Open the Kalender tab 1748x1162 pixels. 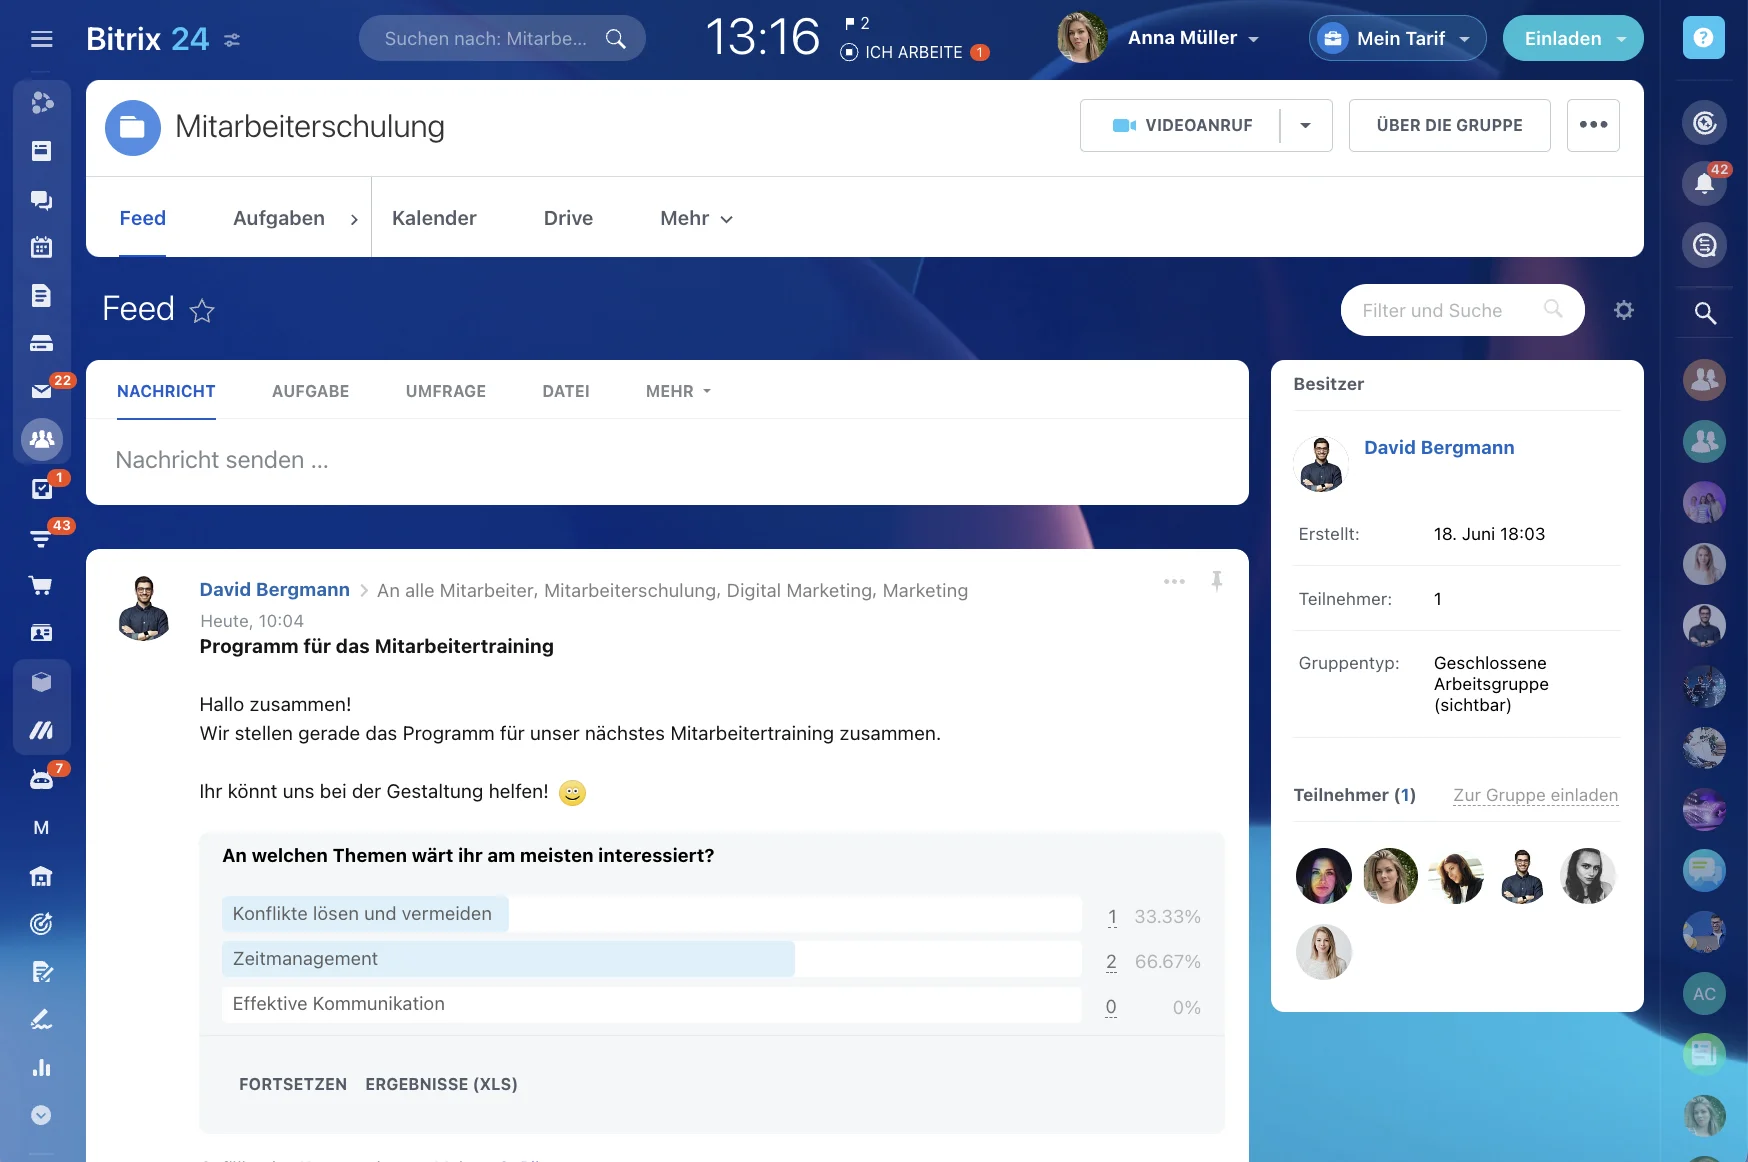[434, 218]
